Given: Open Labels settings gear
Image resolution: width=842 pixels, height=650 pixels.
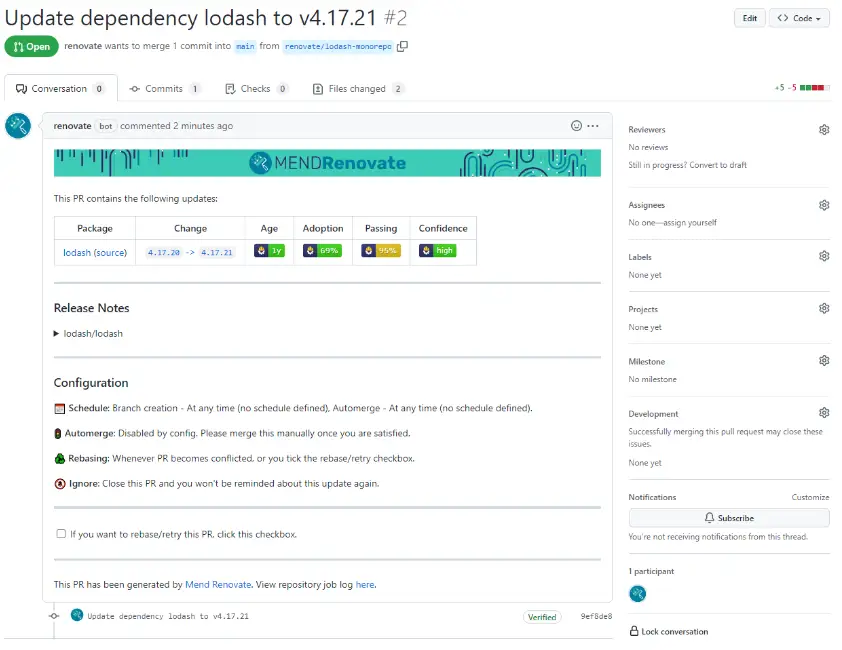Looking at the screenshot, I should (x=824, y=256).
